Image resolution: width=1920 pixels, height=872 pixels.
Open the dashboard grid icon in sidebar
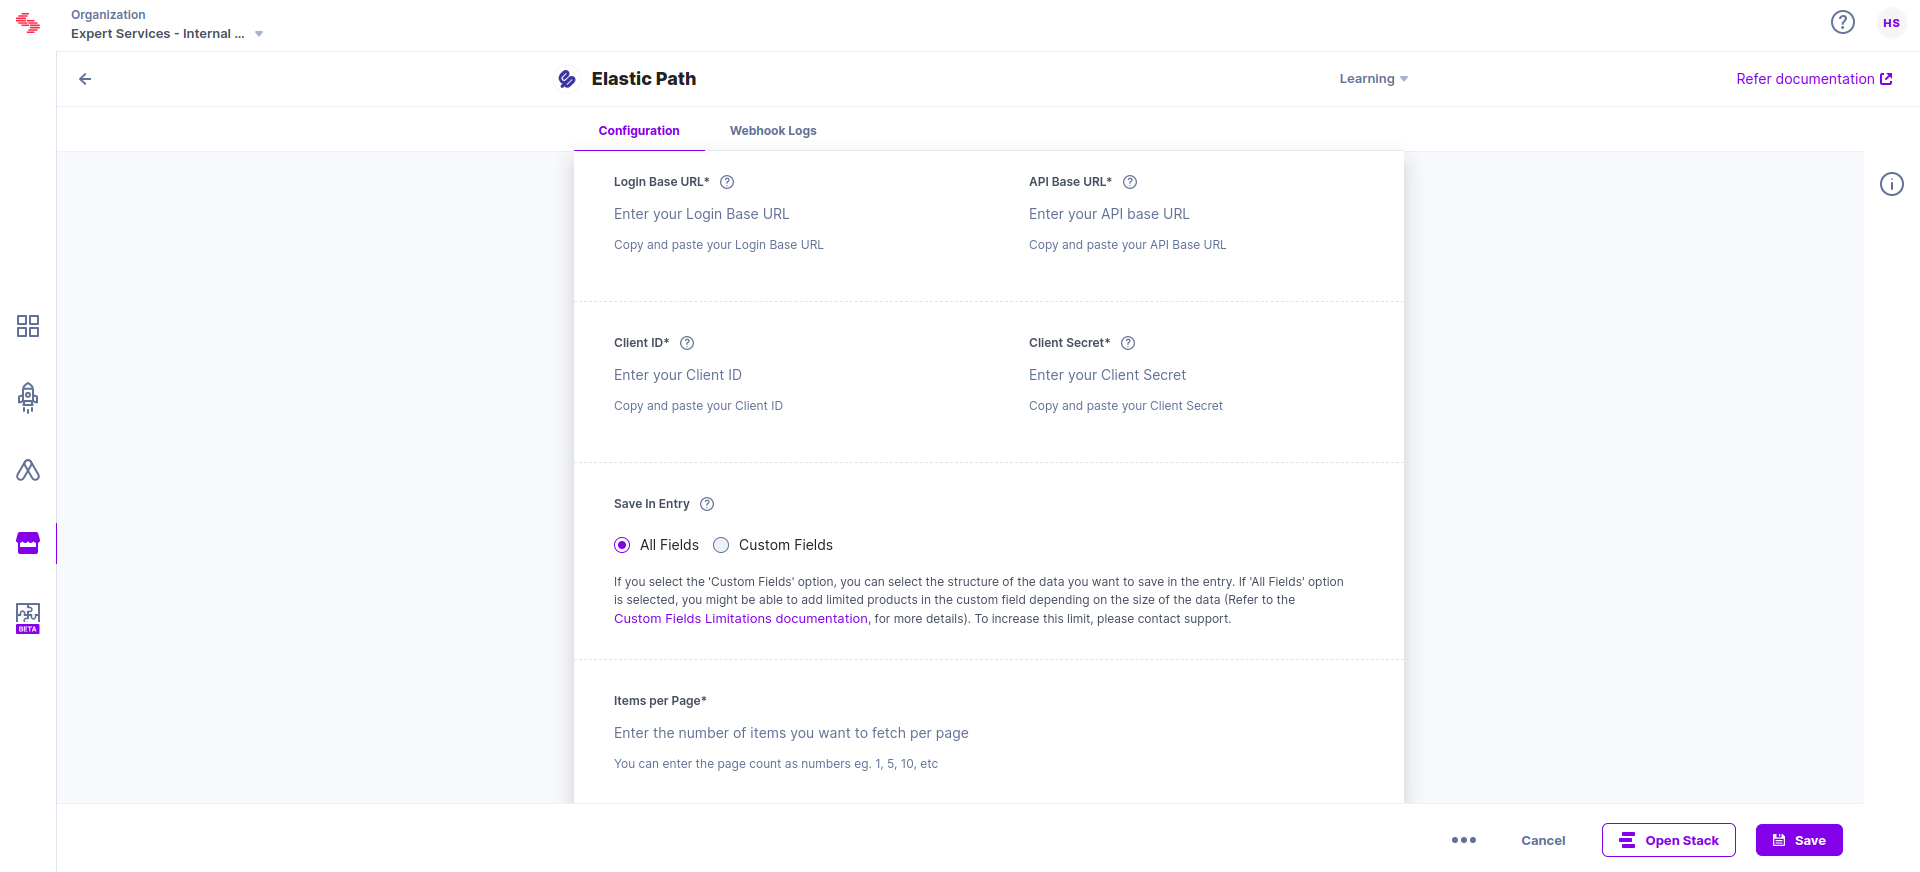(x=28, y=326)
